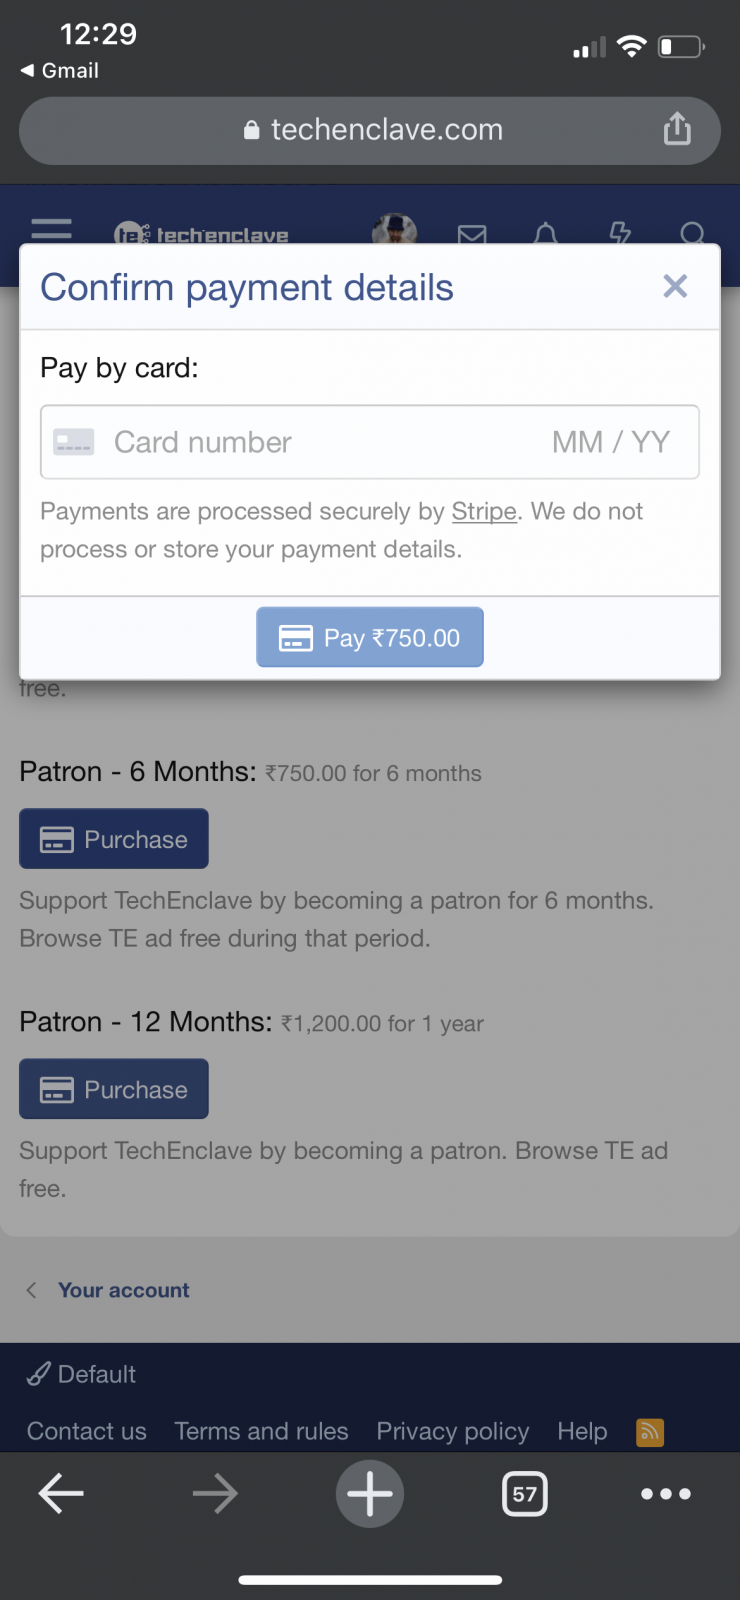Purchase the Patron 12 Months plan
This screenshot has height=1600, width=740.
click(114, 1089)
